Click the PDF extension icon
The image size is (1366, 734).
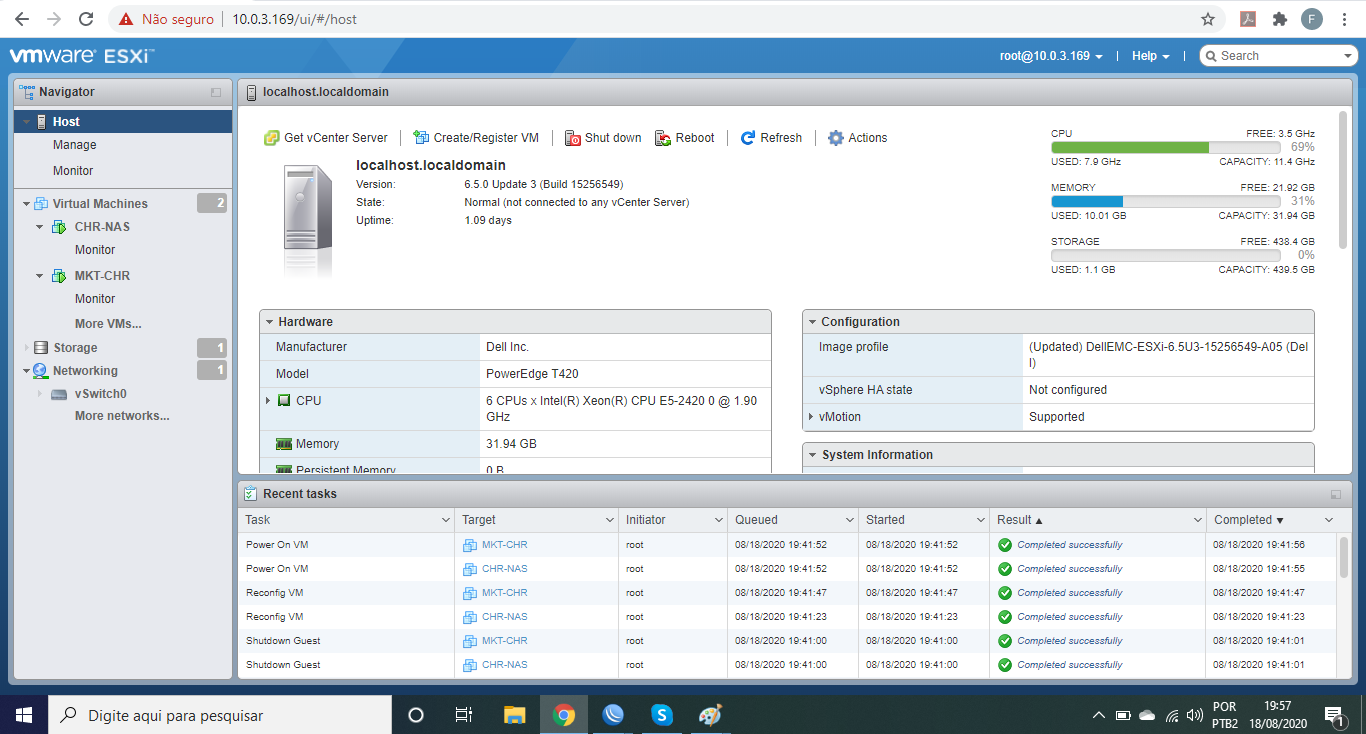point(1247,19)
